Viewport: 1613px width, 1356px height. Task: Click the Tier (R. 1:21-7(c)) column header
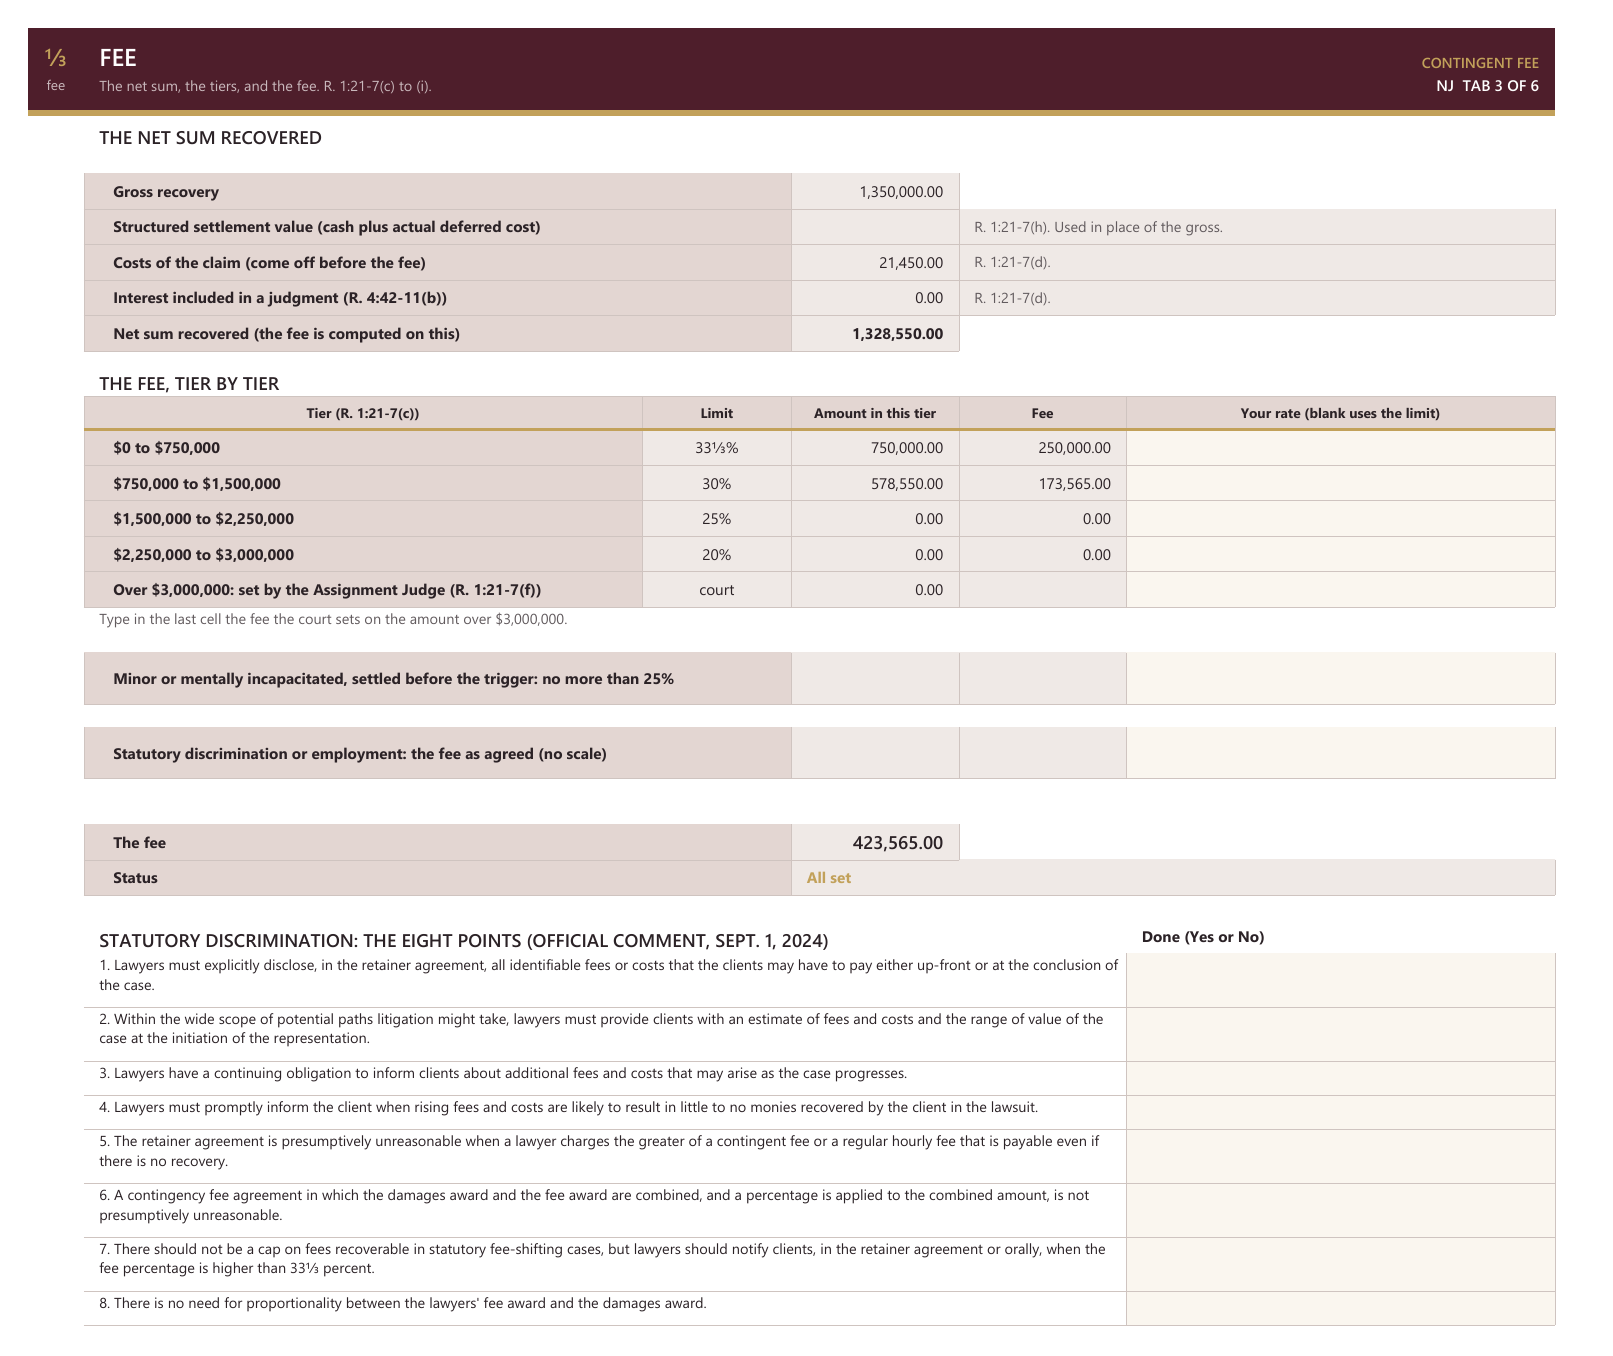363,413
